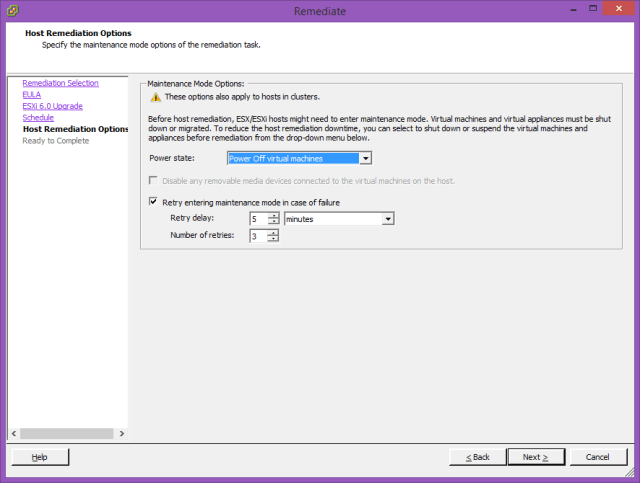This screenshot has height=483, width=640.
Task: Return to the Schedule step
Action: (x=38, y=117)
